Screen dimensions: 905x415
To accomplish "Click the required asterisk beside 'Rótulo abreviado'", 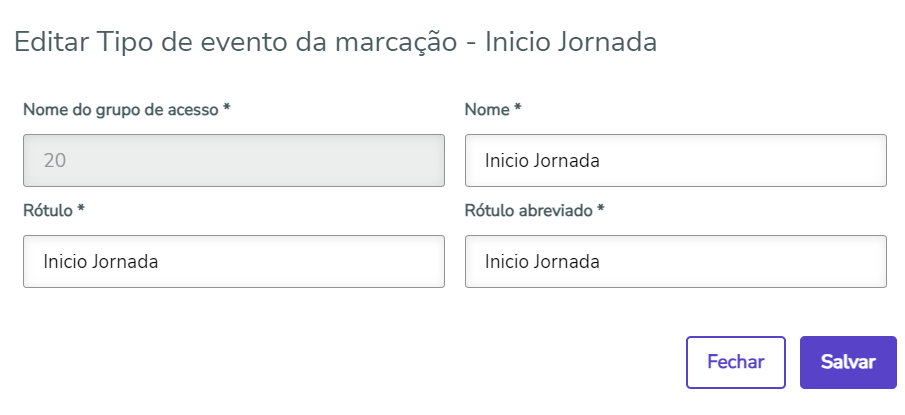I will pos(601,209).
